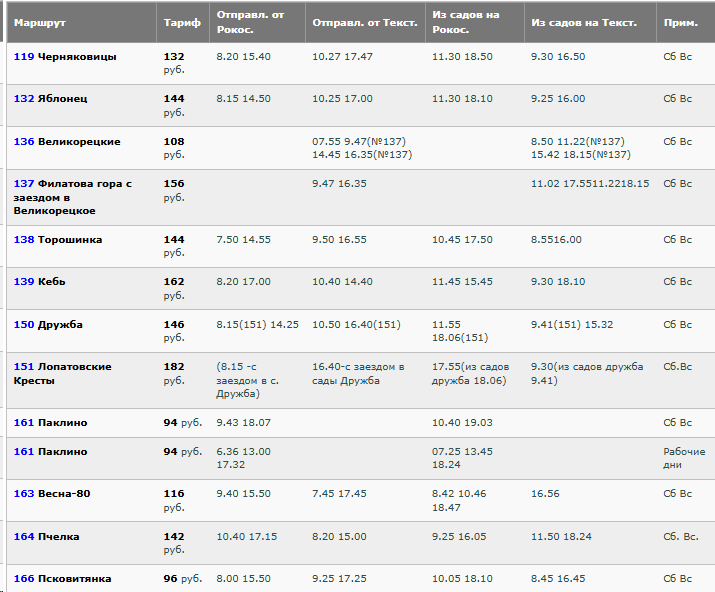Select the 182 руб. fare cell
This screenshot has width=715, height=592.
(174, 374)
